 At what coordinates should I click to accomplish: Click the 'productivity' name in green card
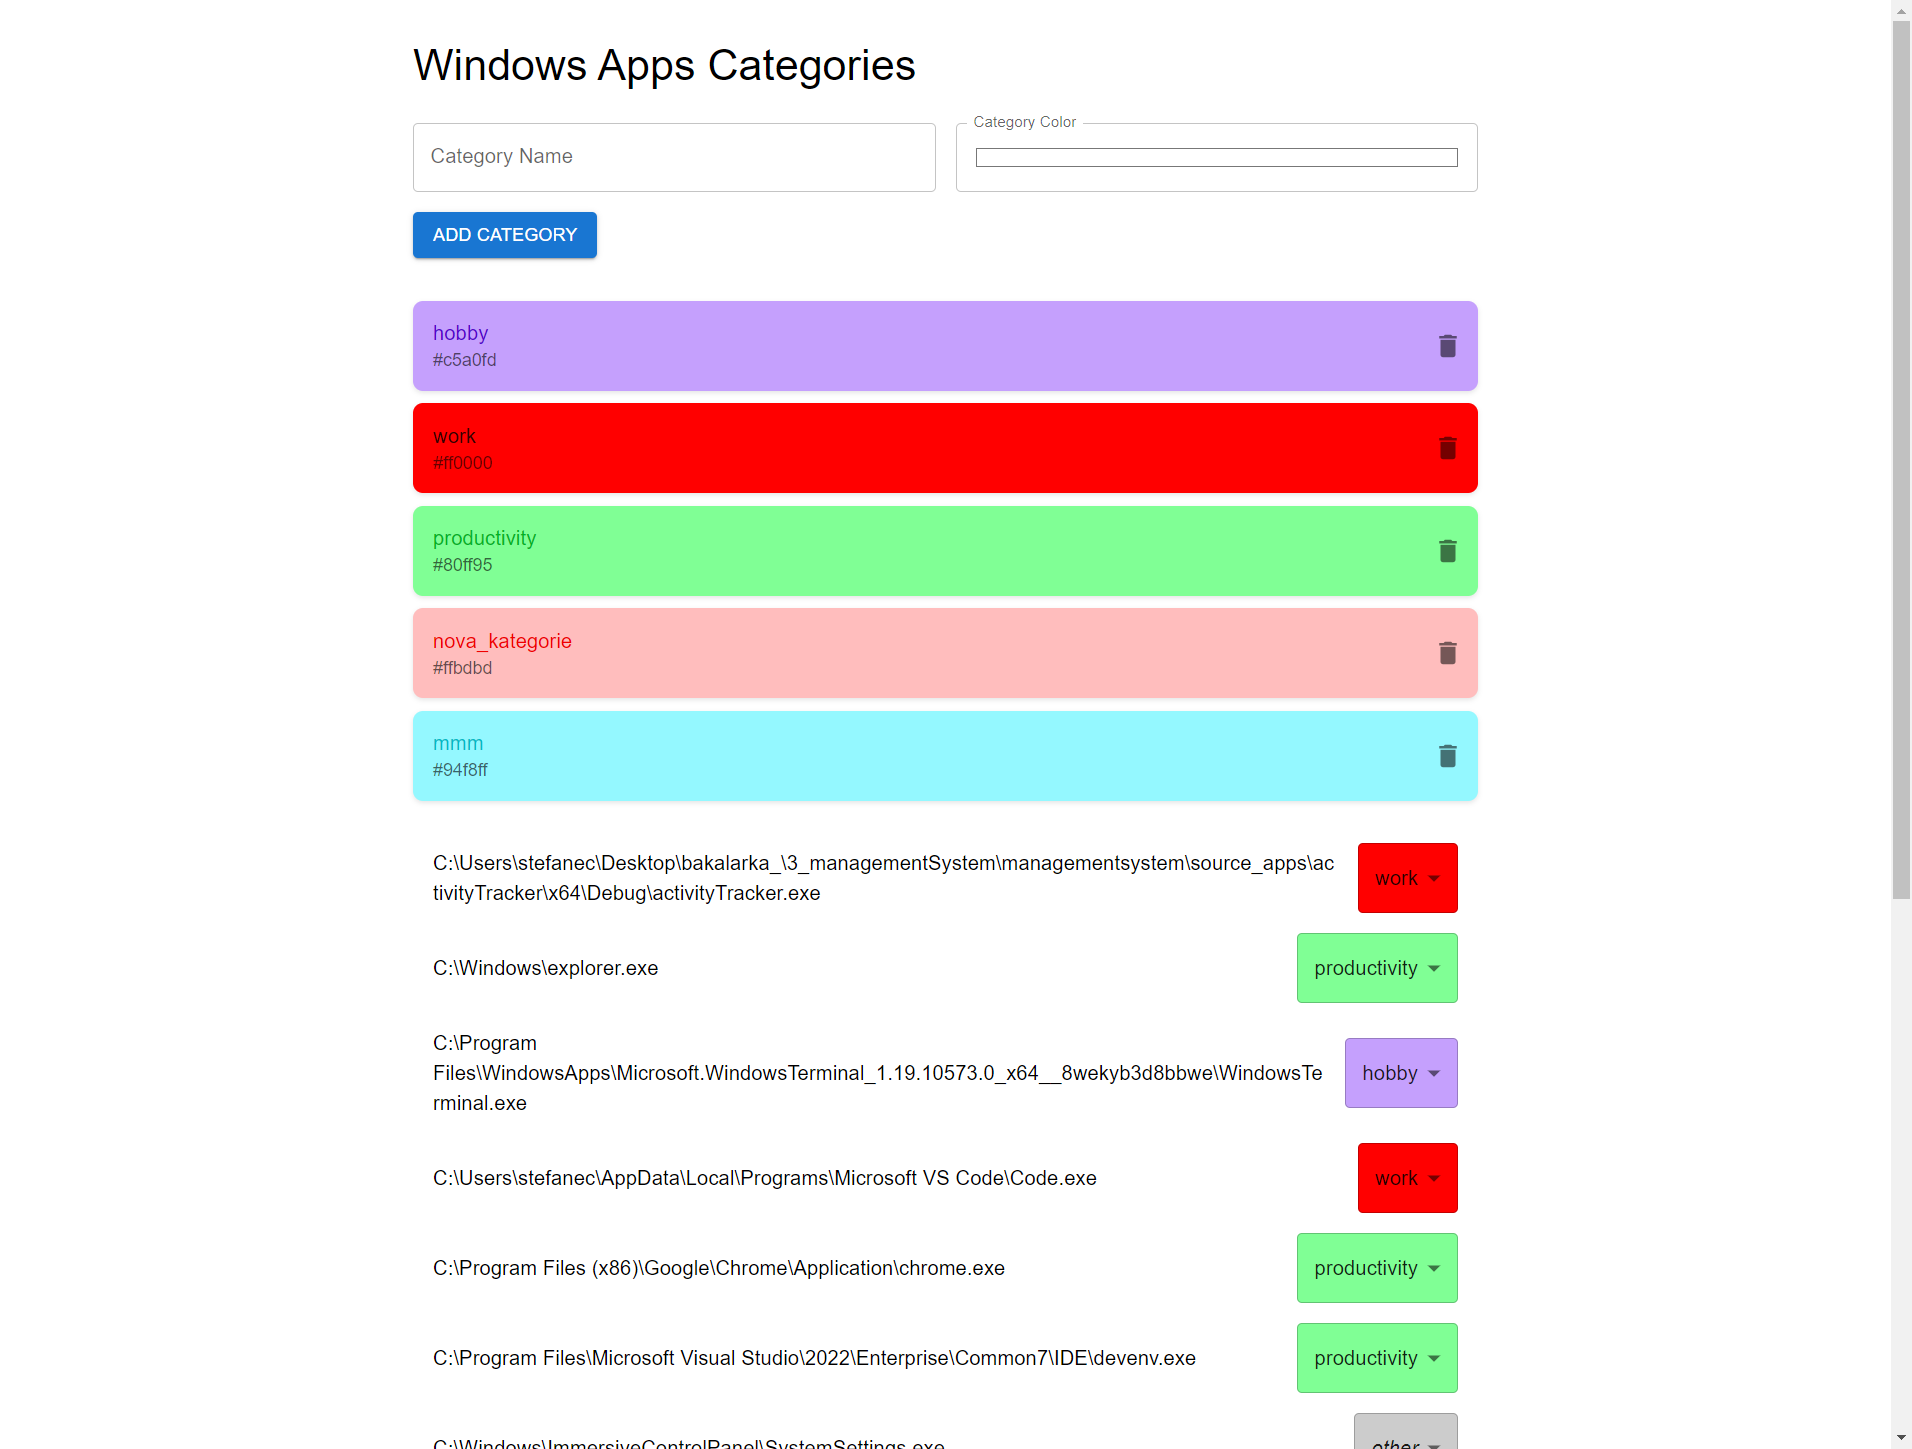(x=484, y=538)
